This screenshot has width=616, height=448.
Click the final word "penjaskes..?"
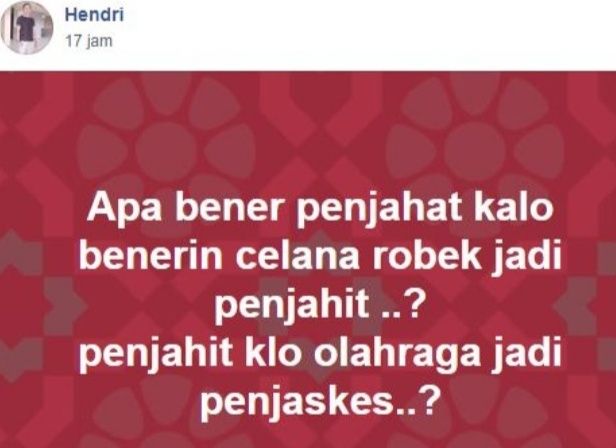point(319,402)
